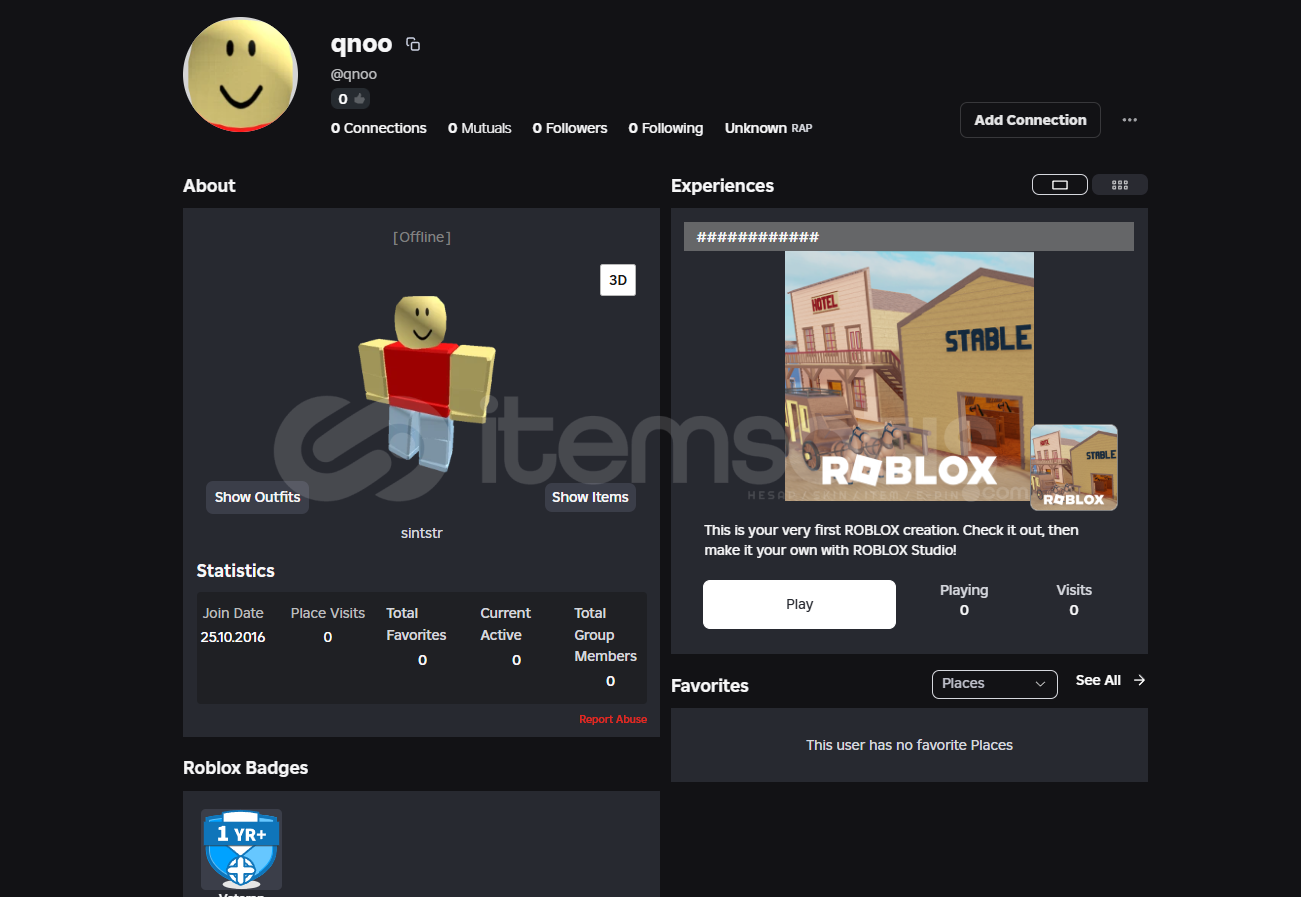This screenshot has width=1301, height=897.
Task: Click the Visits count label in Experiences
Action: click(1074, 590)
